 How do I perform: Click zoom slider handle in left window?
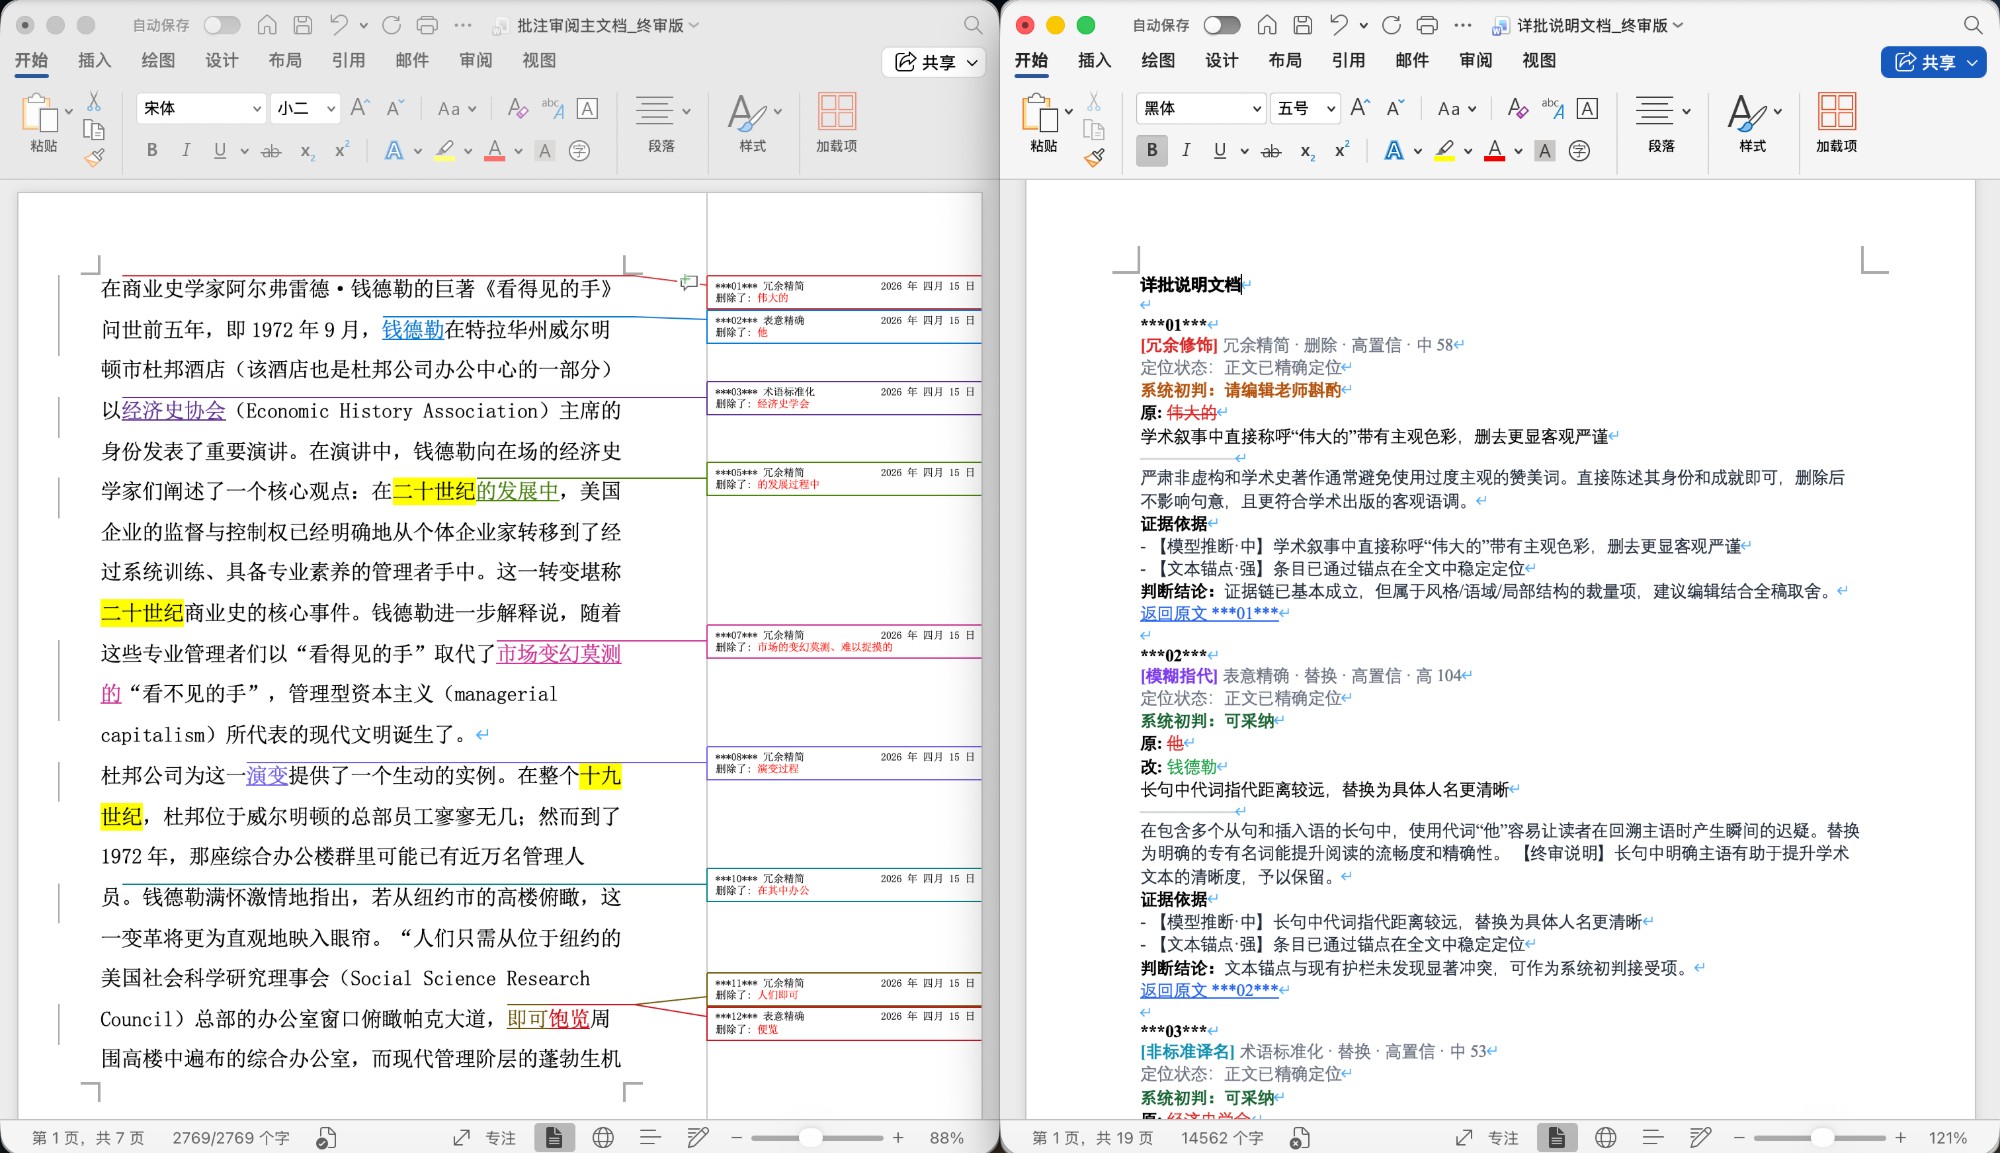coord(811,1137)
